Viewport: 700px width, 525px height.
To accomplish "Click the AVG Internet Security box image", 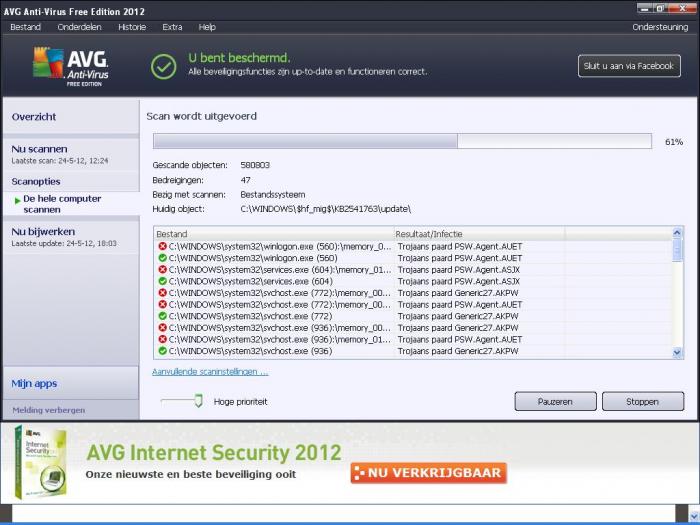I will (40, 462).
